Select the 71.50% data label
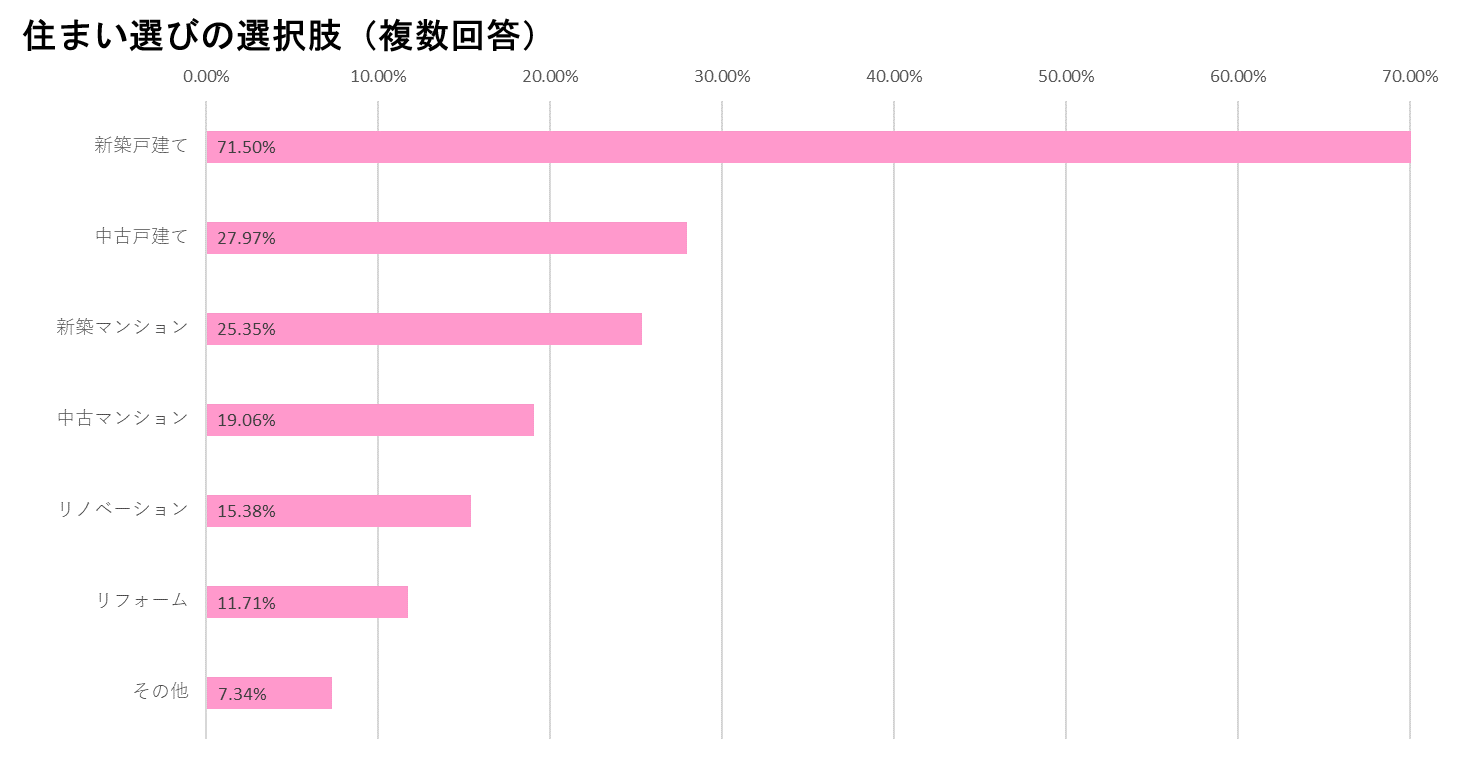The image size is (1461, 761). tap(247, 147)
